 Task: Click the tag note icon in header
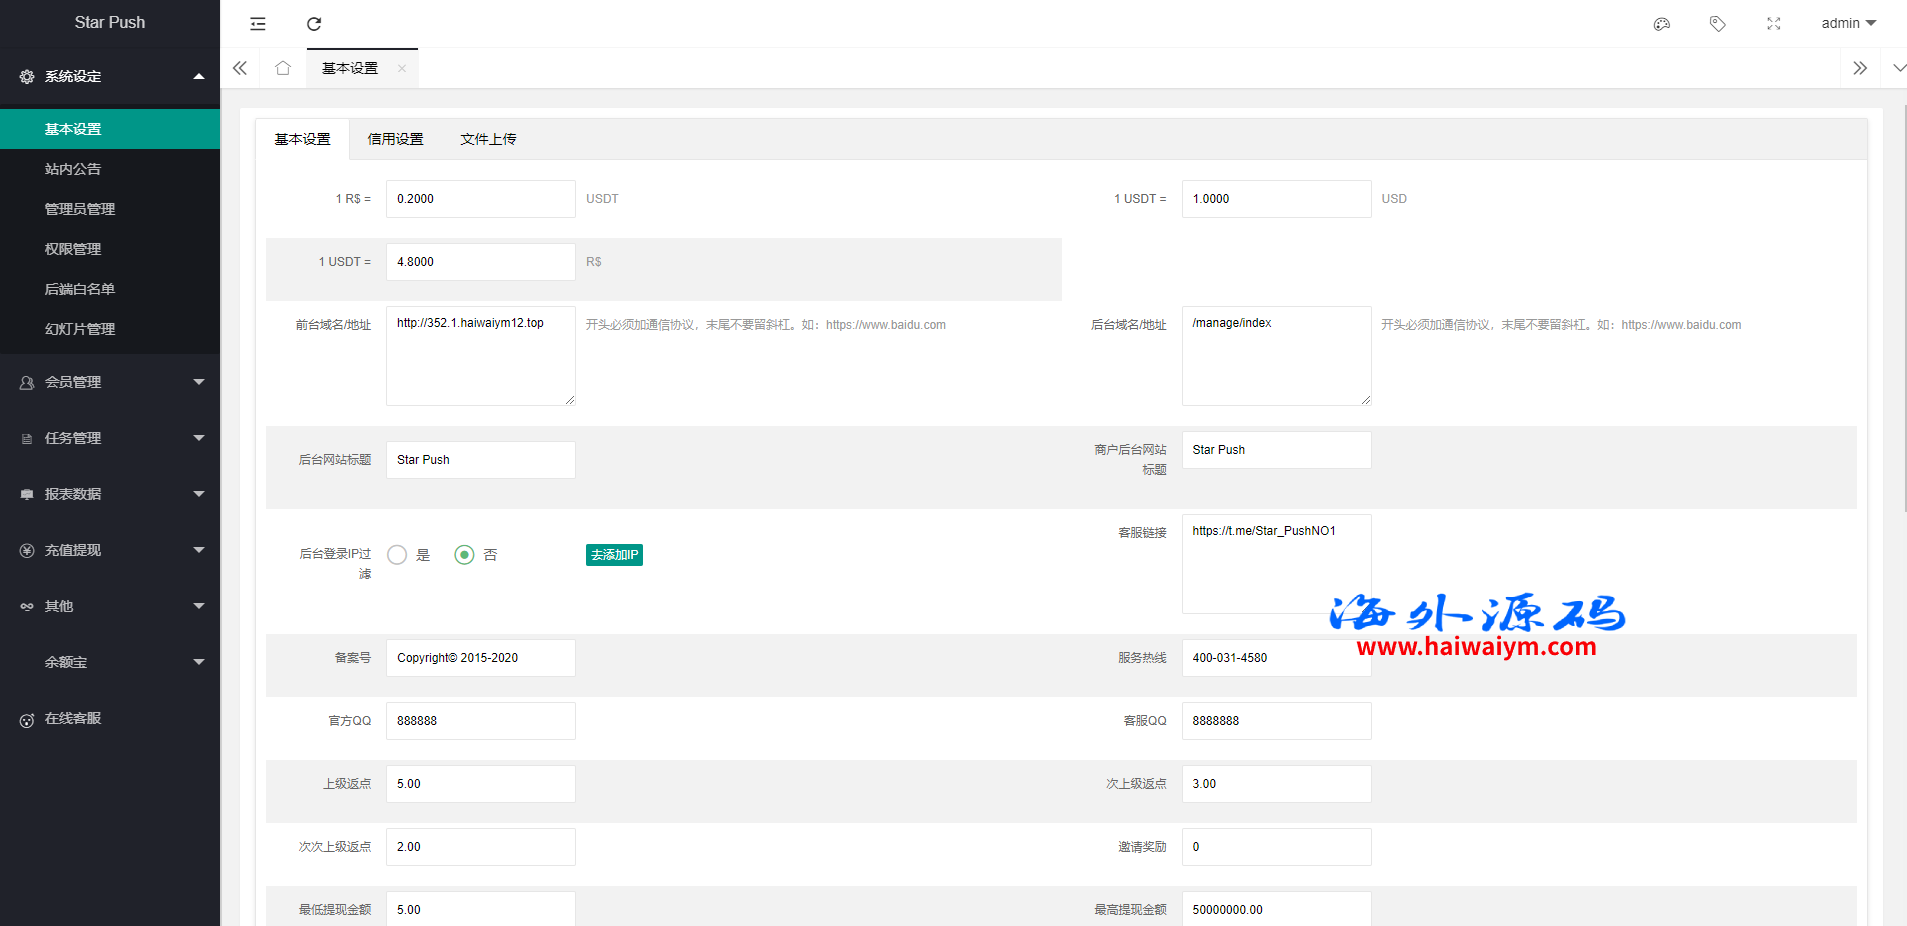point(1717,24)
